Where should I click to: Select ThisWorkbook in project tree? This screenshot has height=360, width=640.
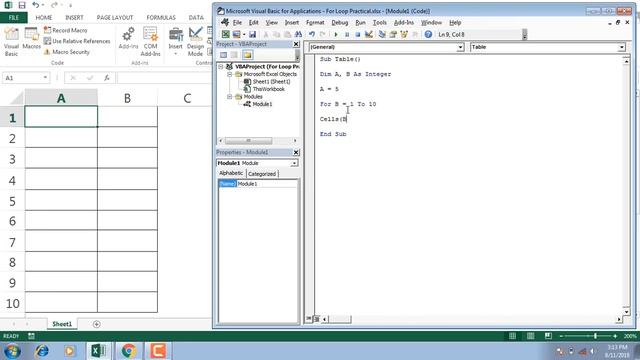264,89
